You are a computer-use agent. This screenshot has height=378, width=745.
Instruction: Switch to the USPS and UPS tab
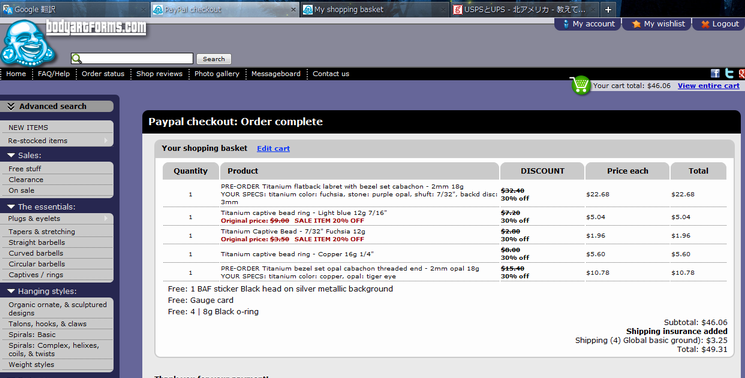coord(525,9)
